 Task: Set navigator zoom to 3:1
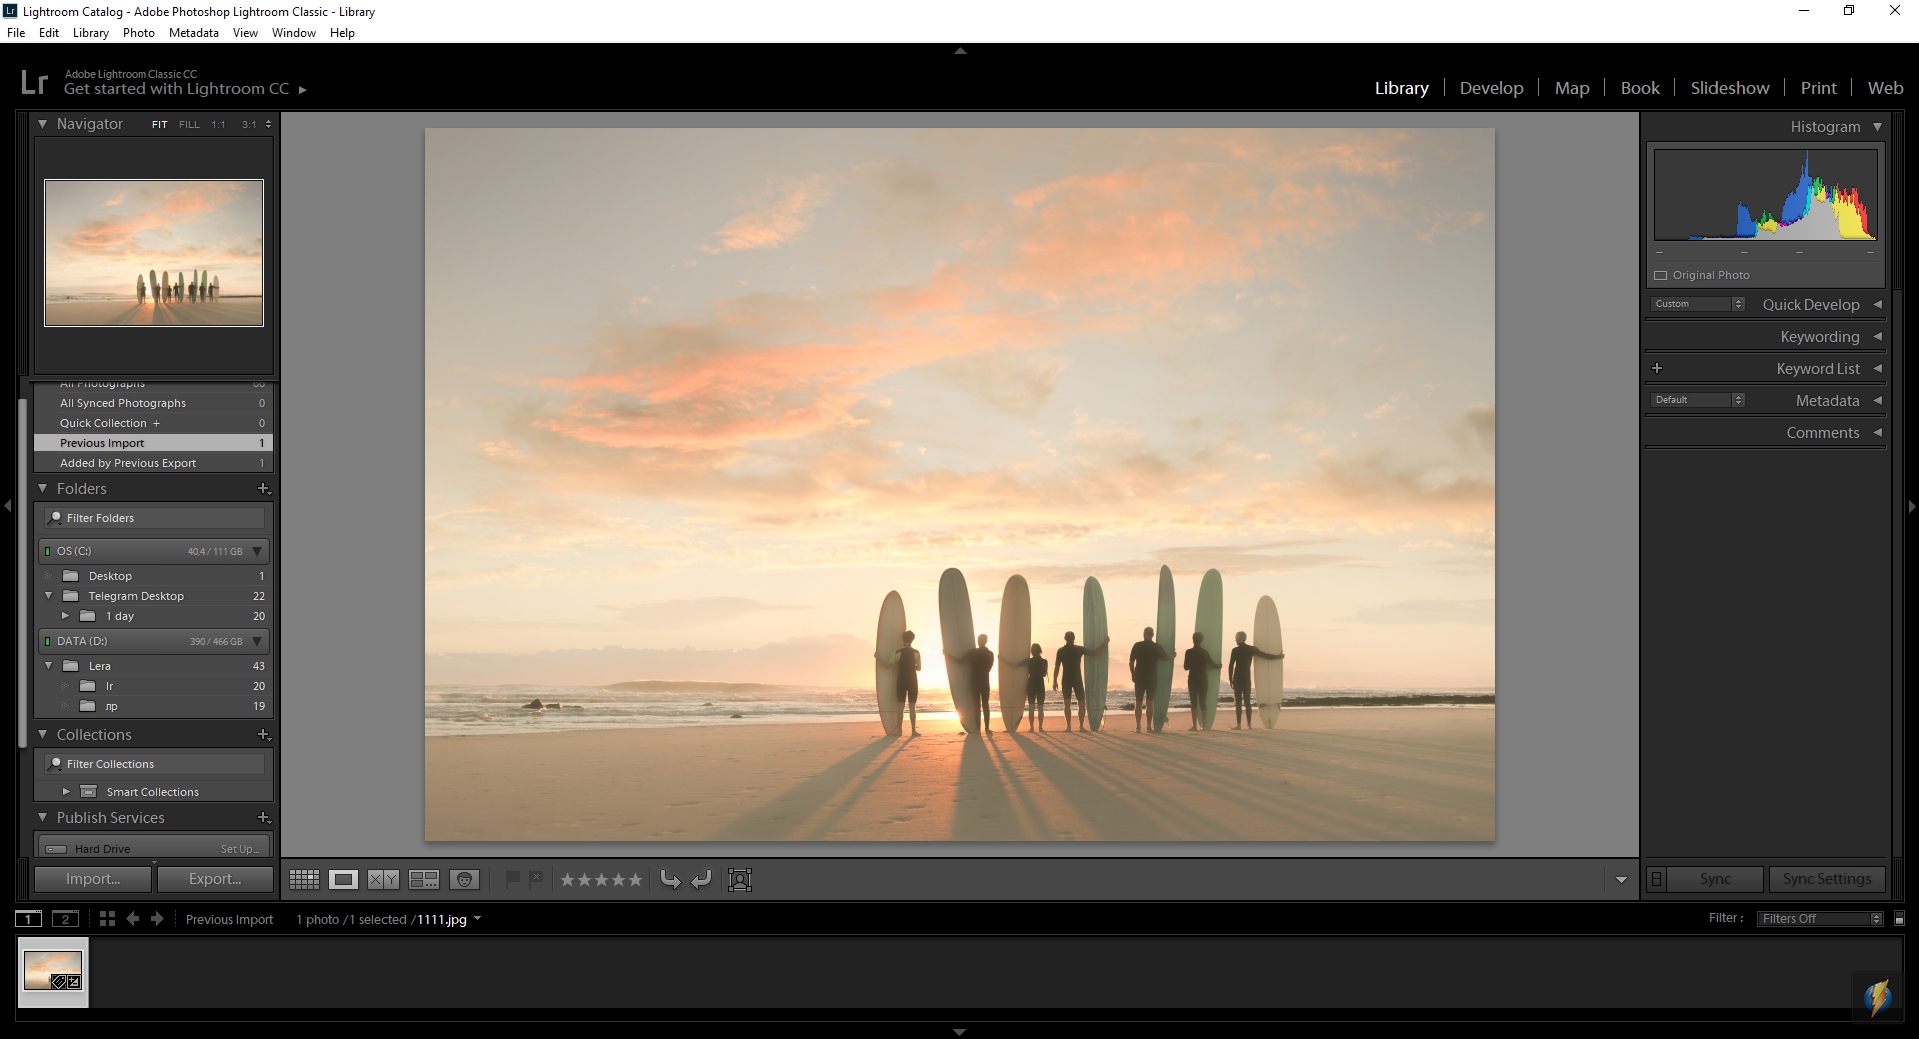(249, 125)
